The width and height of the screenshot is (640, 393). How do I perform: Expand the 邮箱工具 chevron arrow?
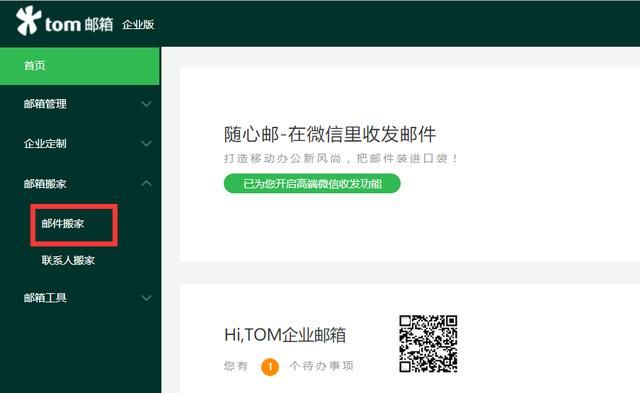146,298
